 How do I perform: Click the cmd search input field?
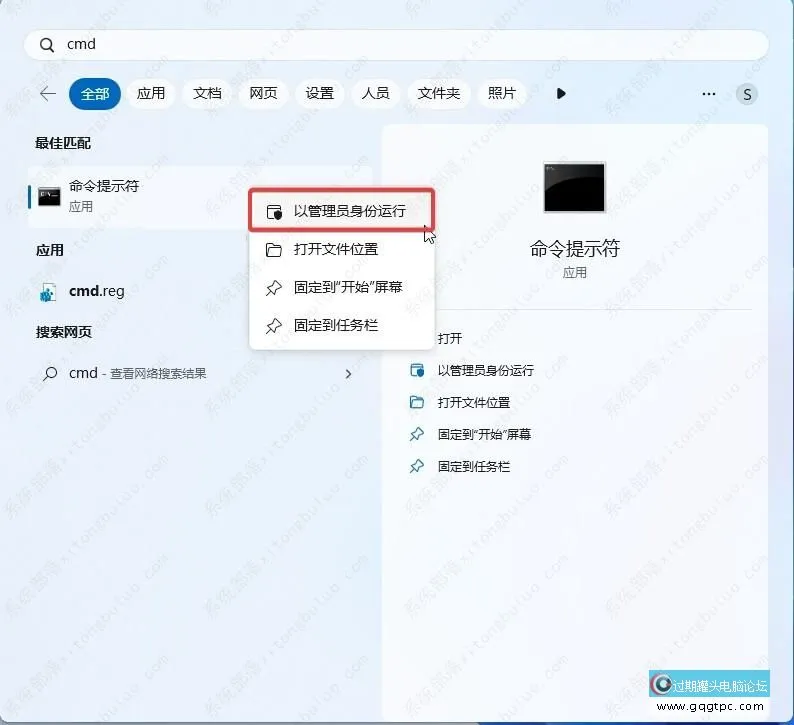[x=396, y=45]
